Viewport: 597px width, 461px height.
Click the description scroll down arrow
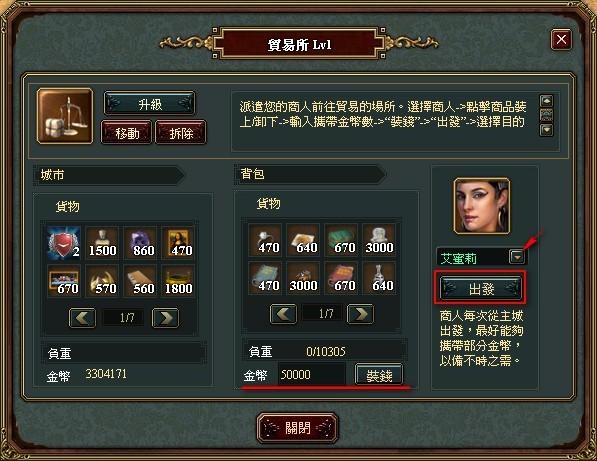[x=547, y=130]
